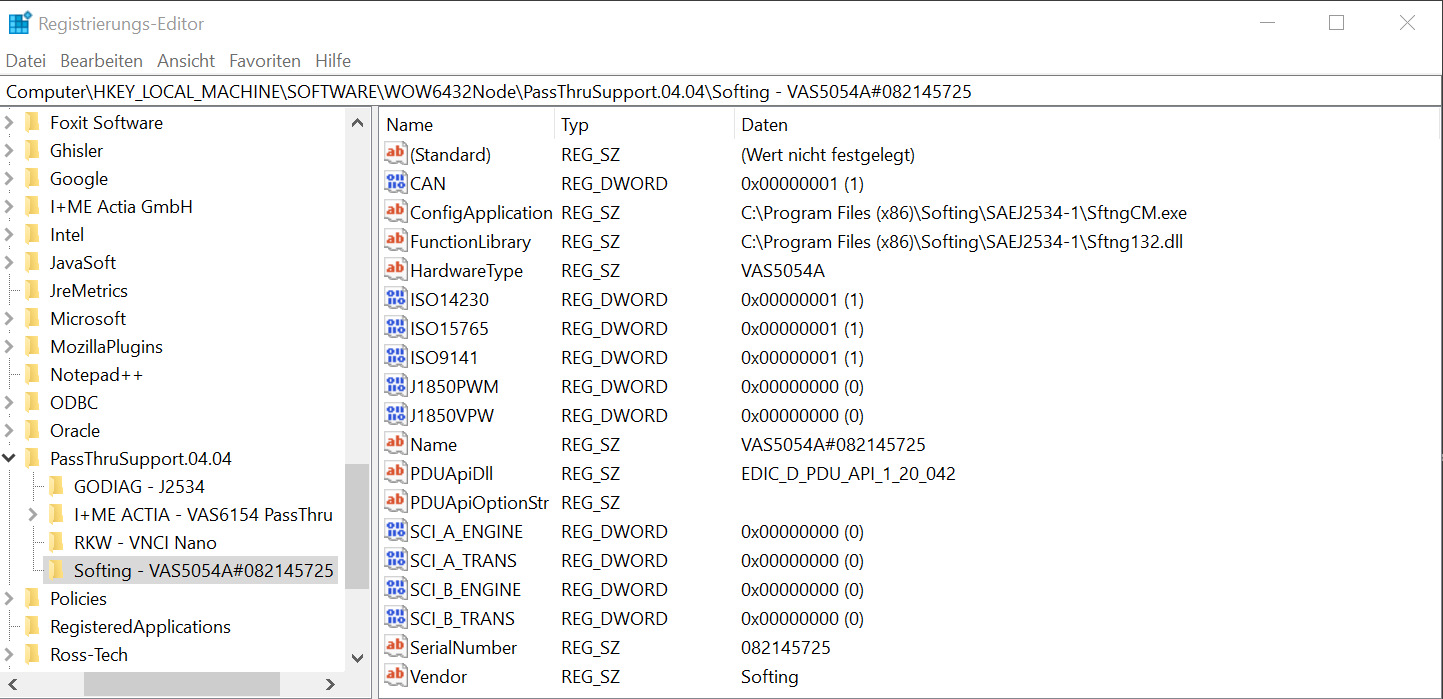Click the folder icon of RKW - VNCI Nano

(x=57, y=543)
